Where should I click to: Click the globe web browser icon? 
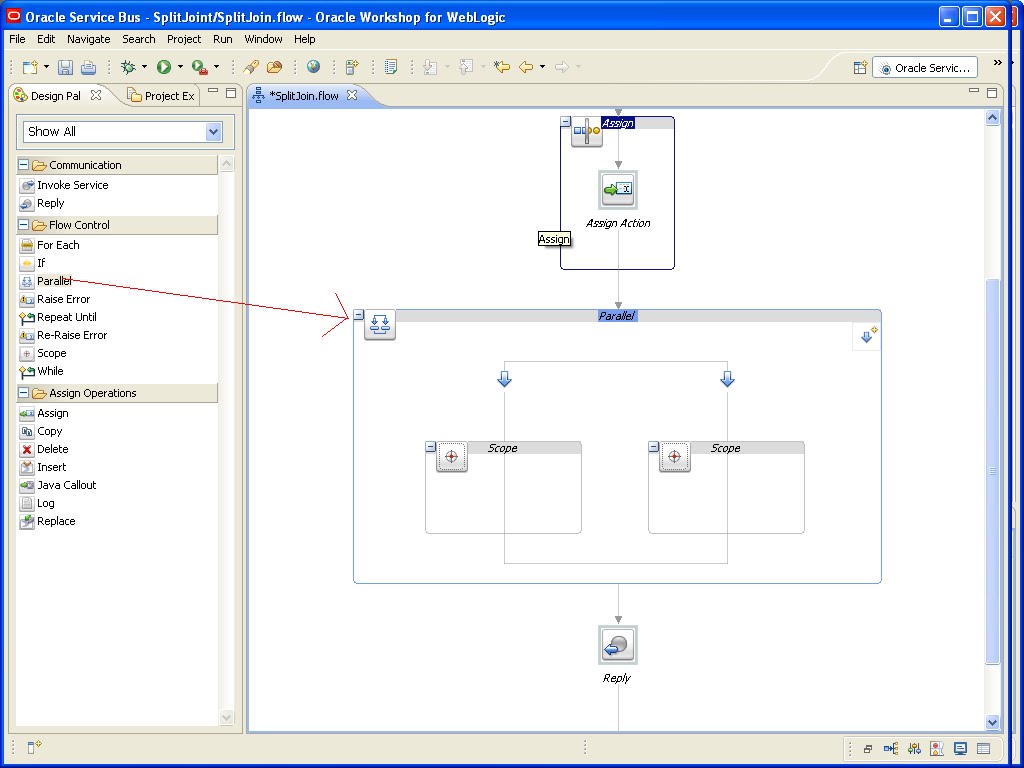313,67
